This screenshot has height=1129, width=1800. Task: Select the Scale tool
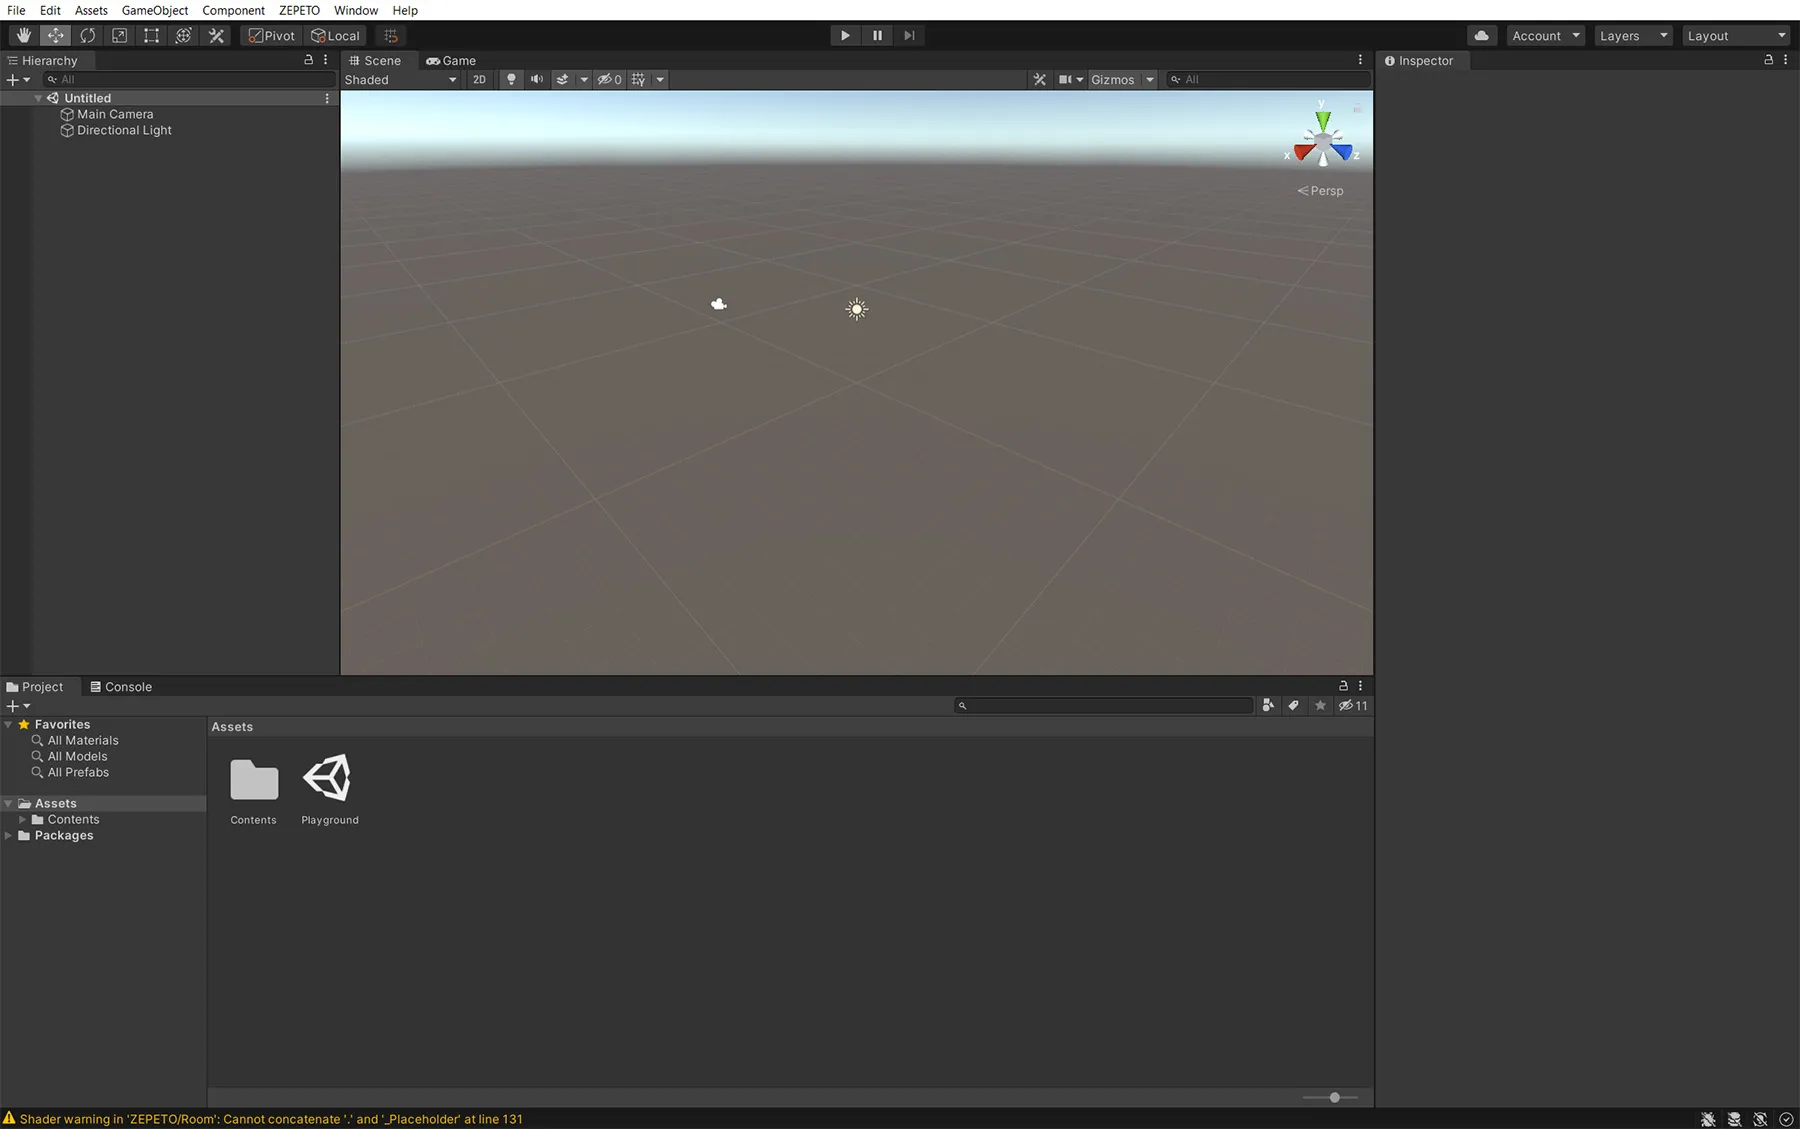coord(119,35)
